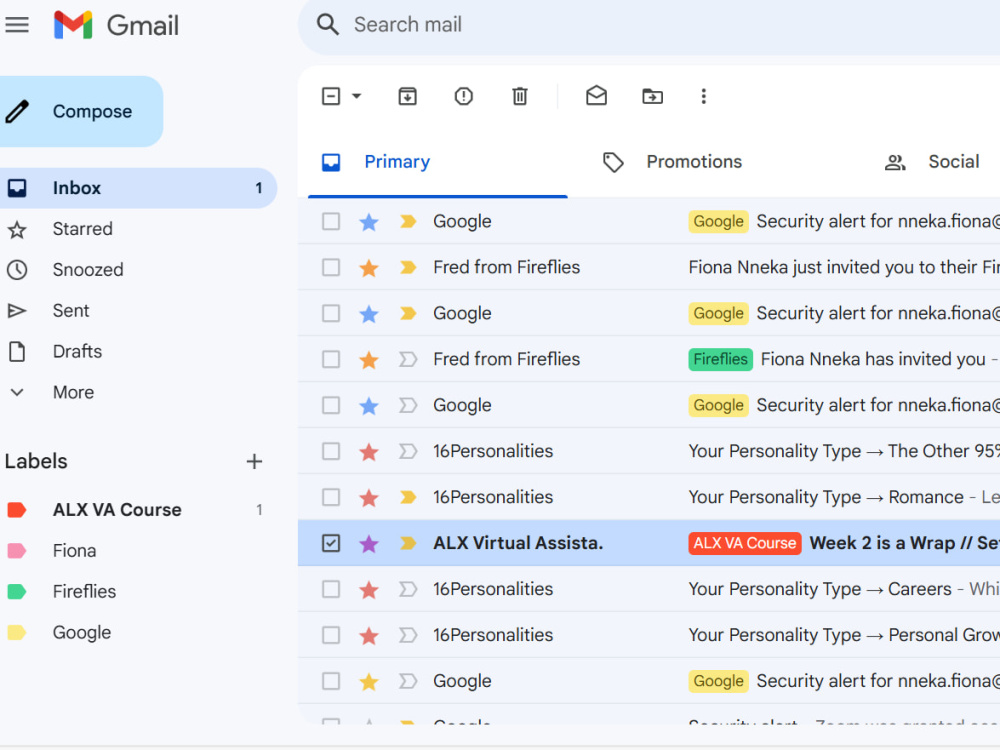Click the Compose button
The width and height of the screenshot is (1000, 750).
(x=80, y=112)
